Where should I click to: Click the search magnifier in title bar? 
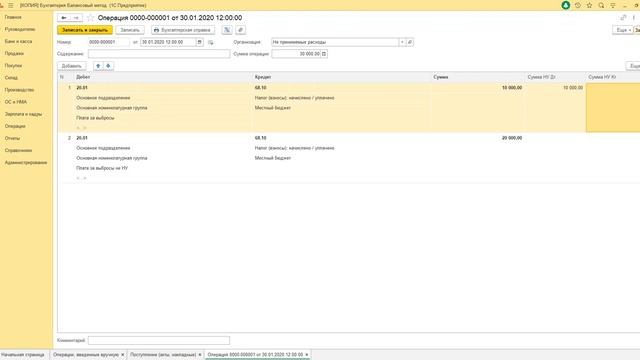tap(601, 5)
